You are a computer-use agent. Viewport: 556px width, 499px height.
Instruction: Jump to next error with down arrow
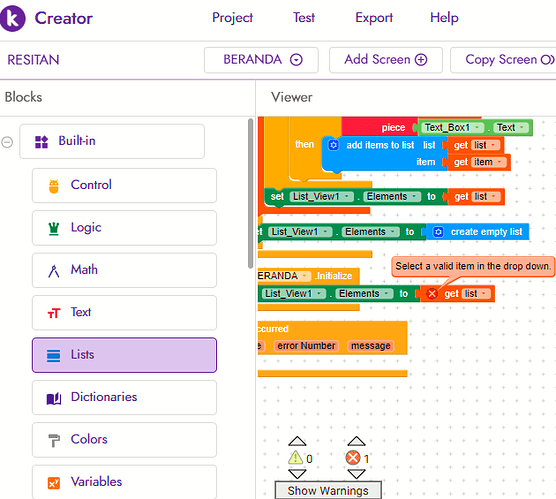pyautogui.click(x=356, y=474)
